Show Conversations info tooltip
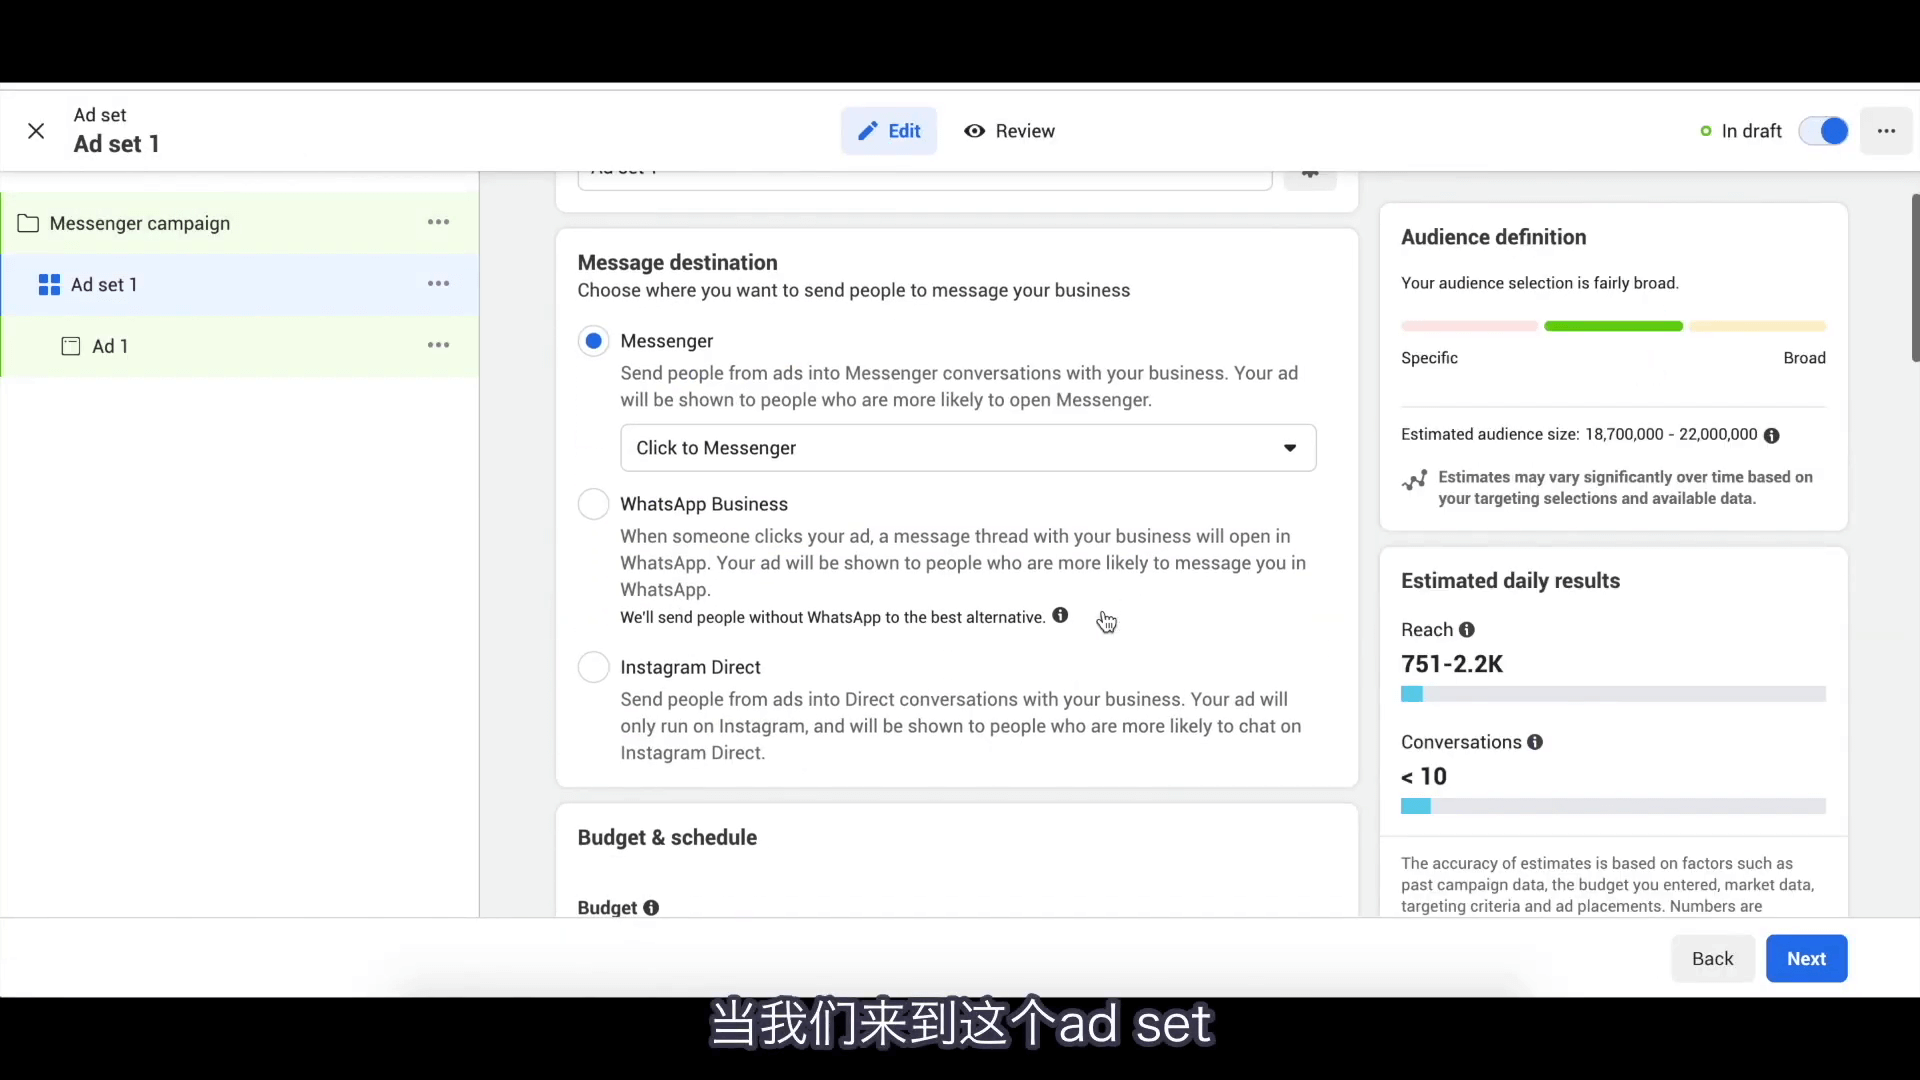1920x1080 pixels. (x=1535, y=742)
